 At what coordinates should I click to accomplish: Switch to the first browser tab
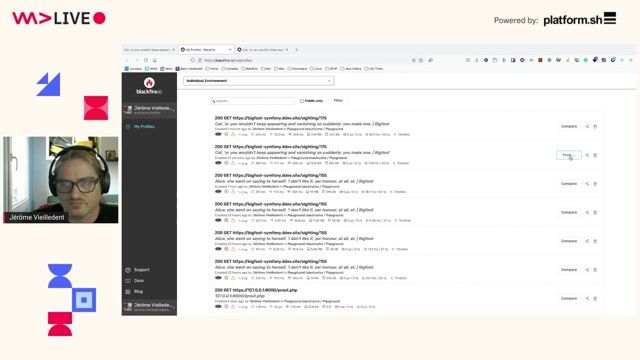150,50
